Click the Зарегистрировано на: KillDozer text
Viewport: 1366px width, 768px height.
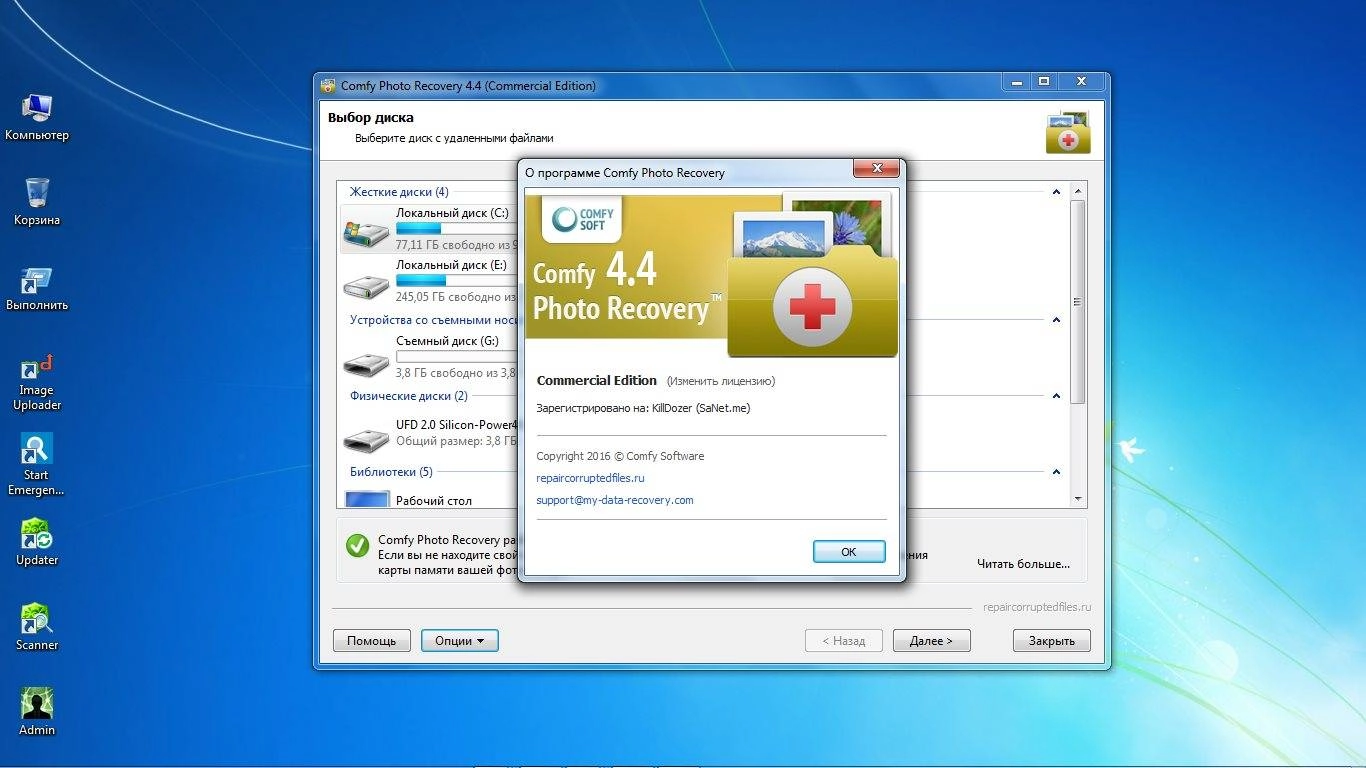point(643,408)
